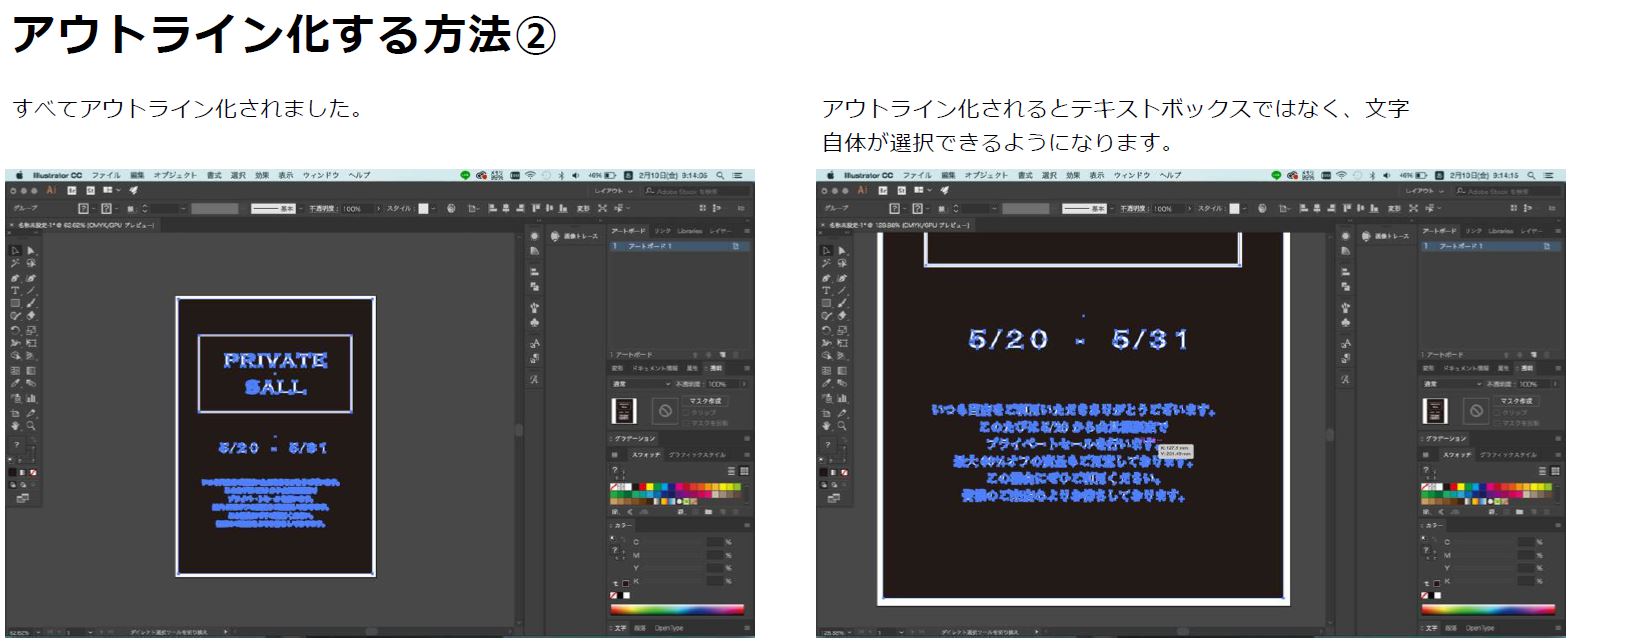Open the ウィンドウ menu in right screenshot
The height and width of the screenshot is (644, 1652).
[x=1132, y=175]
